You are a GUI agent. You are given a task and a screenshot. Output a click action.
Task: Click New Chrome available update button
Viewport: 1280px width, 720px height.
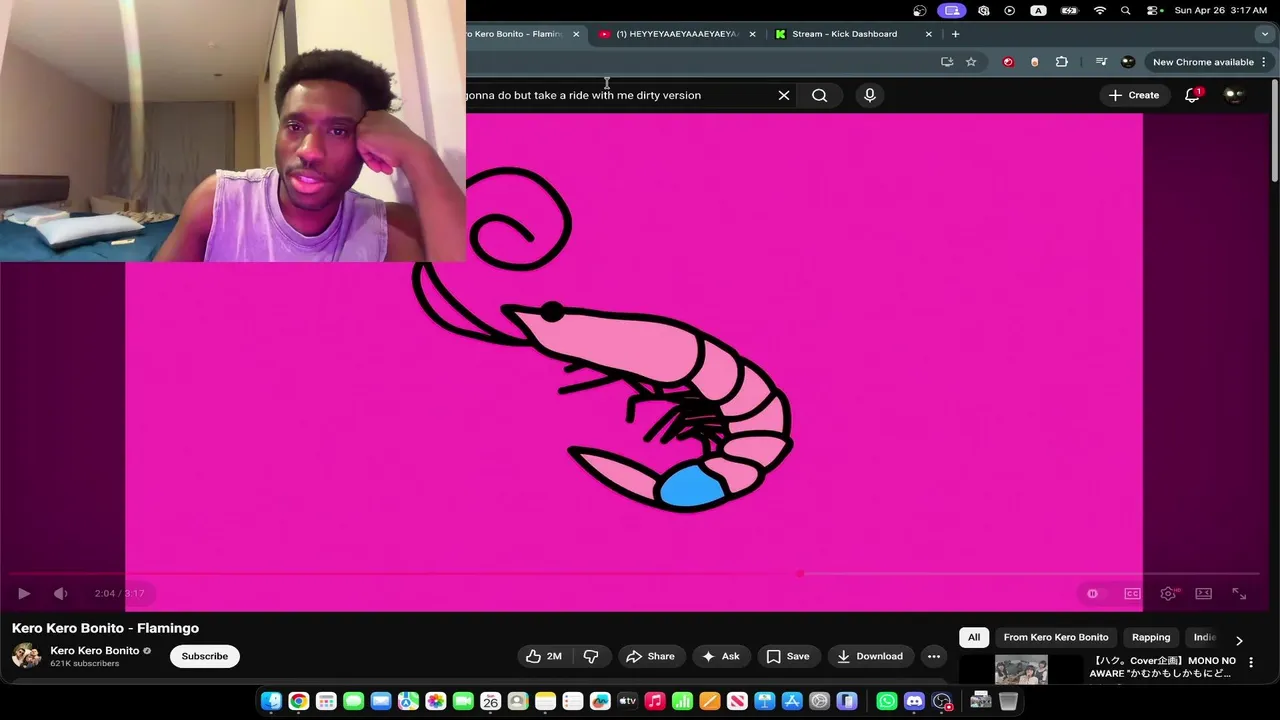click(x=1203, y=62)
